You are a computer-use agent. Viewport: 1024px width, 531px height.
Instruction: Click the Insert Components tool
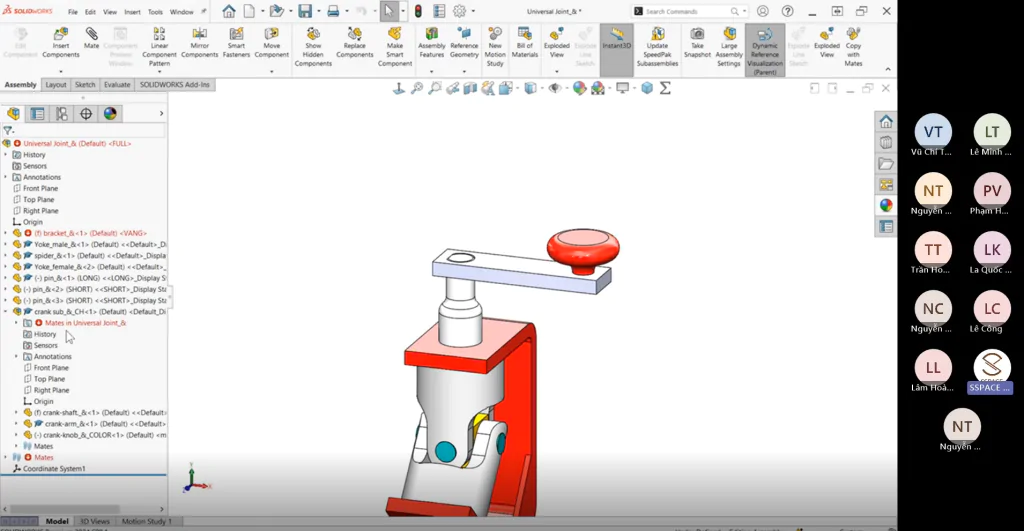[60, 42]
